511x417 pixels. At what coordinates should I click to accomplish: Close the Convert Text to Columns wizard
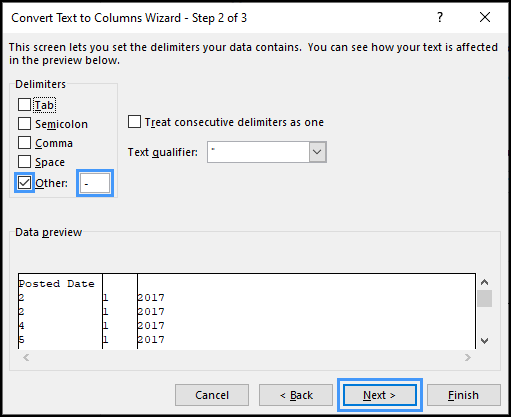[x=485, y=17]
